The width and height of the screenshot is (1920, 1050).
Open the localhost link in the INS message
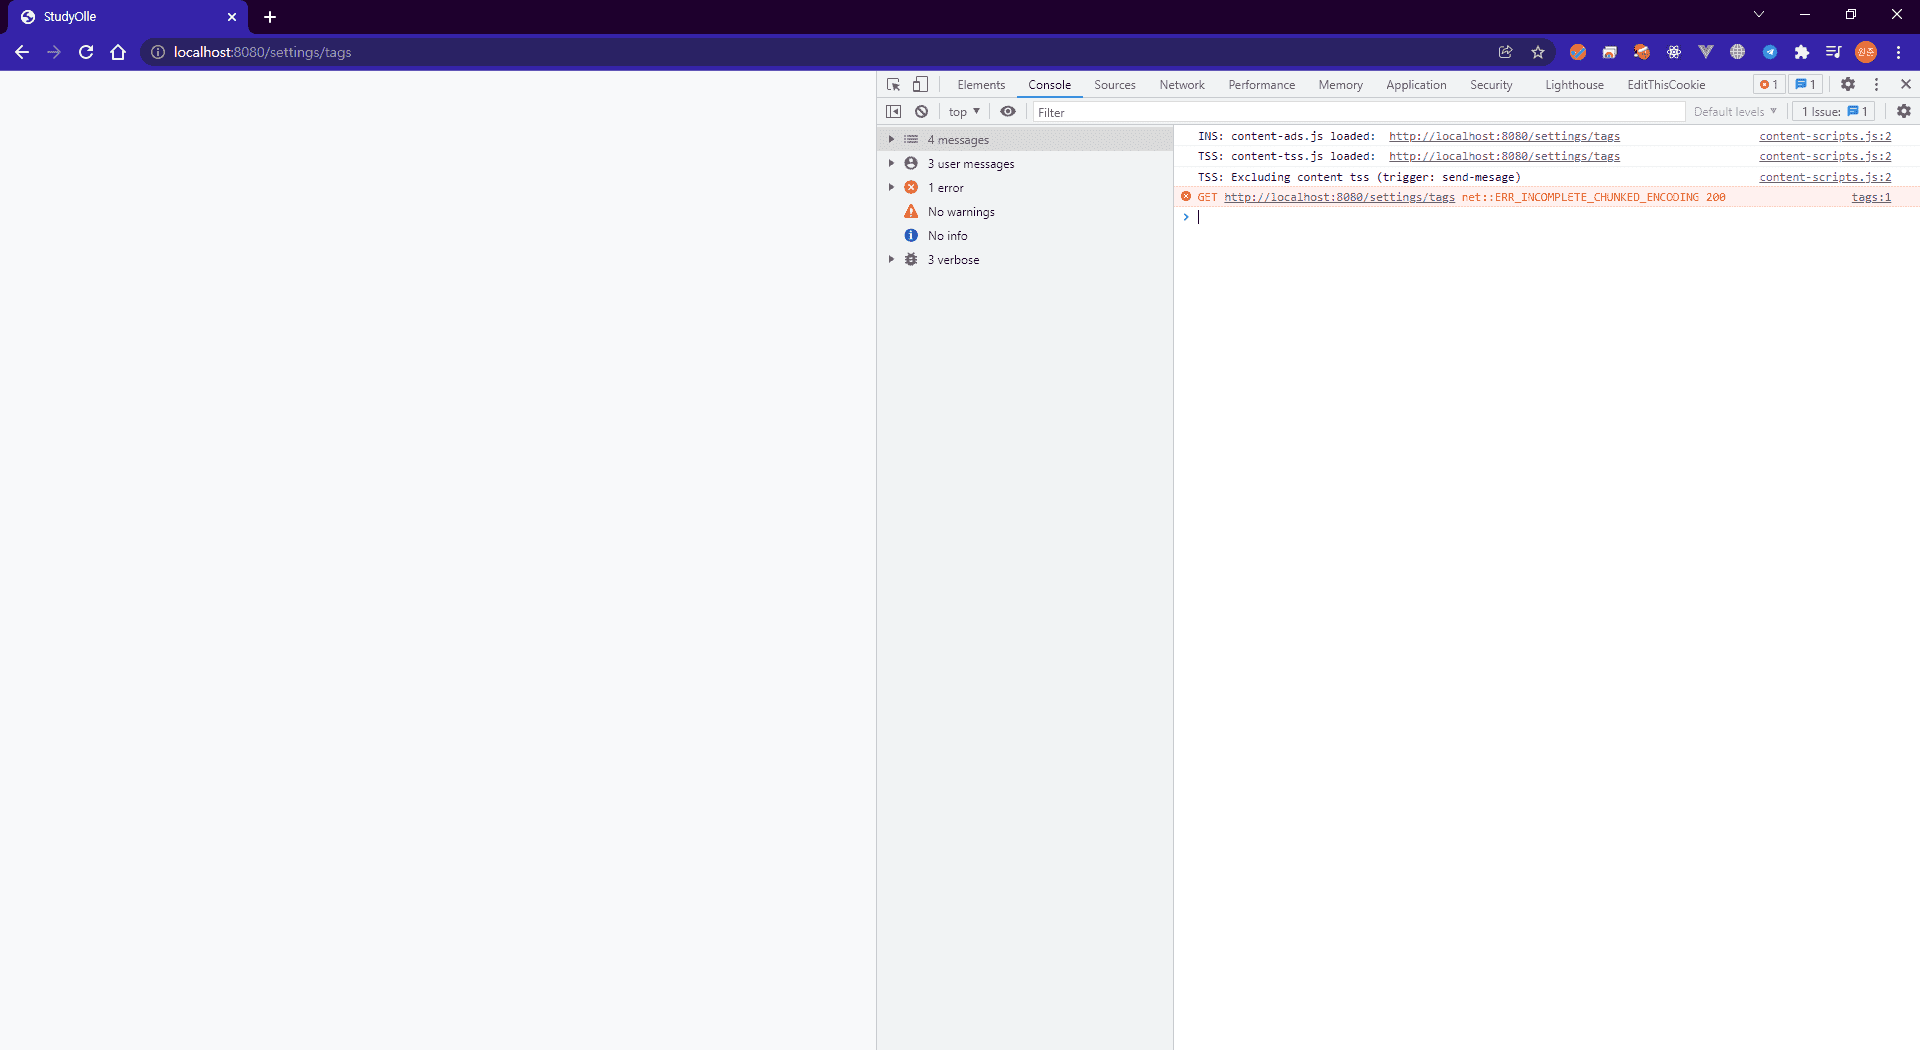pyautogui.click(x=1504, y=137)
